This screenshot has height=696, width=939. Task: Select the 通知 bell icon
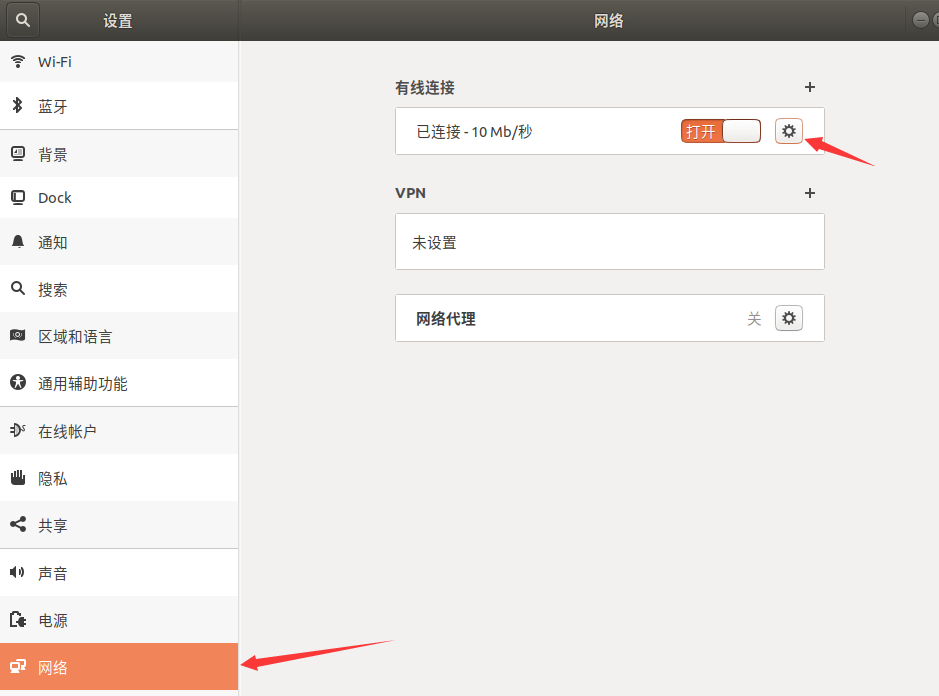pos(18,241)
